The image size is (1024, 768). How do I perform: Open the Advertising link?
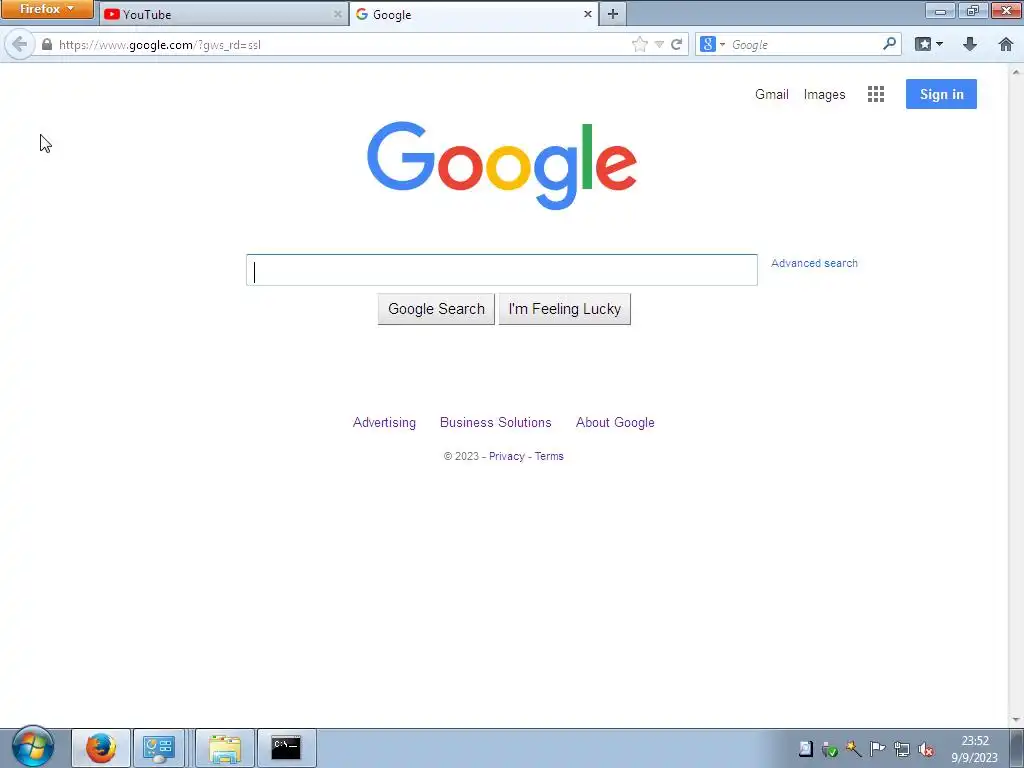click(384, 423)
